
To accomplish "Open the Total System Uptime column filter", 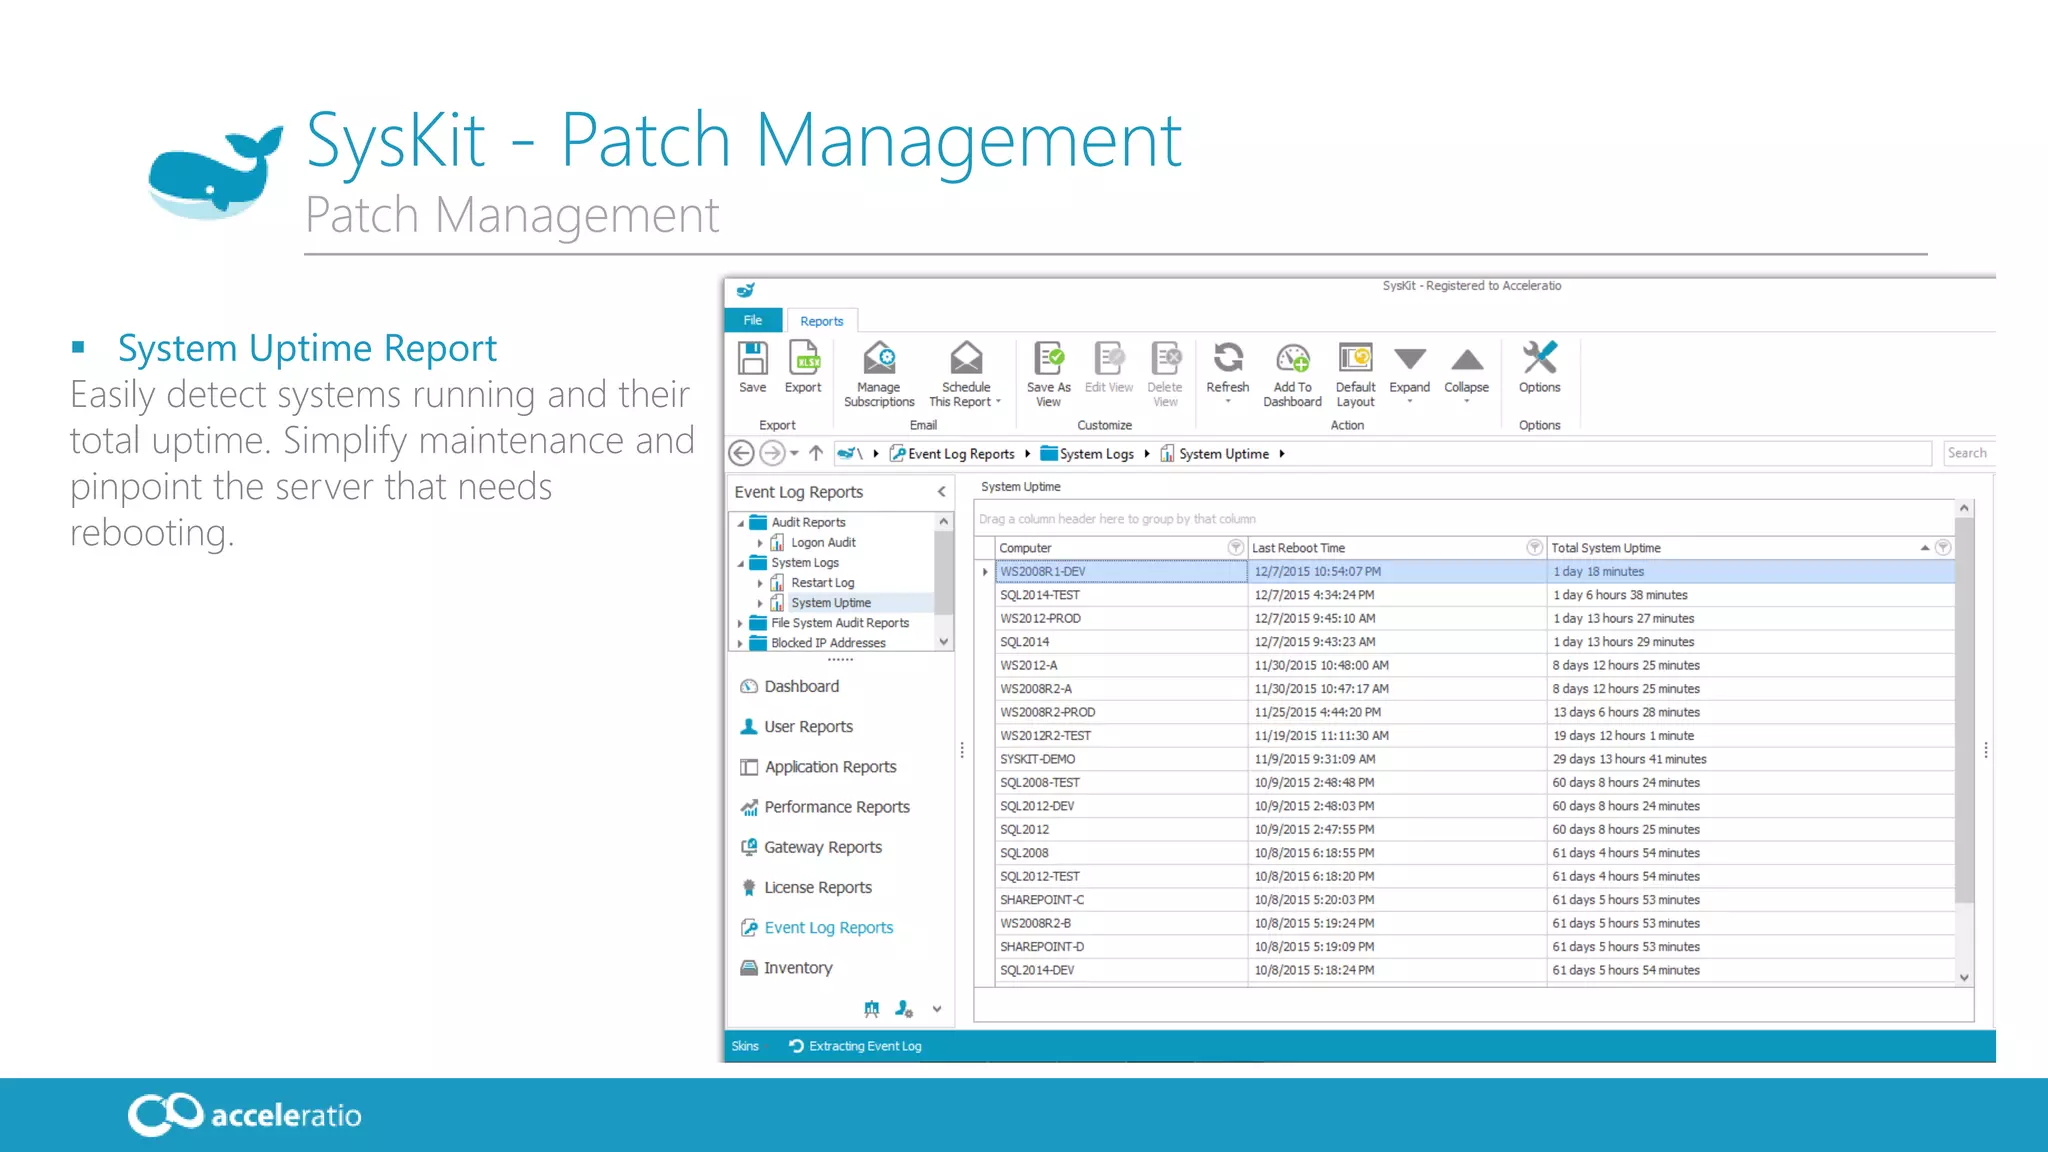I will [x=1943, y=548].
